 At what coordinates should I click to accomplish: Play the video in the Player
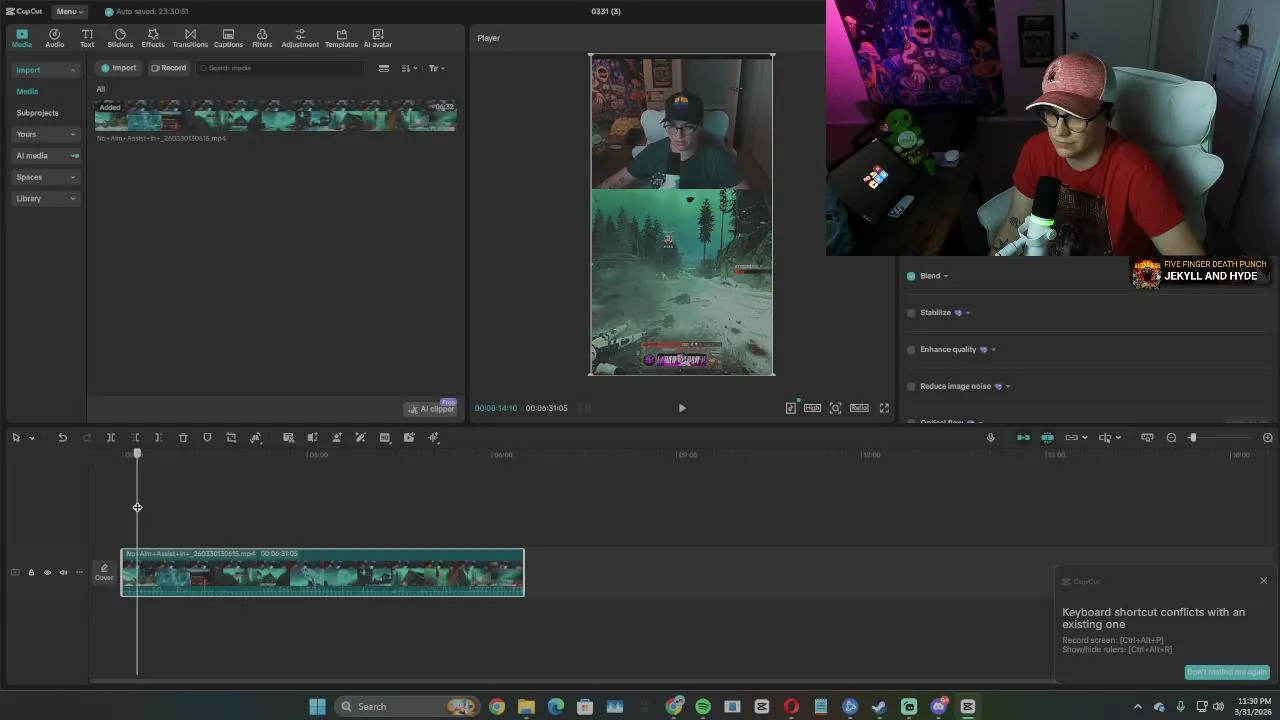coord(682,408)
